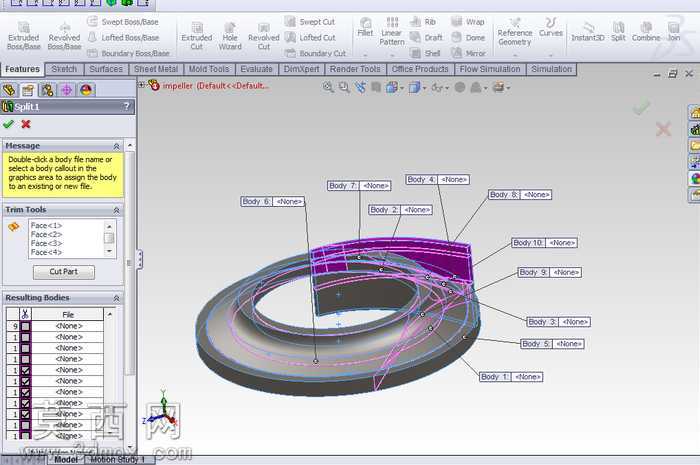Open the ConfigurationManager tab icon
The height and width of the screenshot is (465, 700).
coord(47,90)
